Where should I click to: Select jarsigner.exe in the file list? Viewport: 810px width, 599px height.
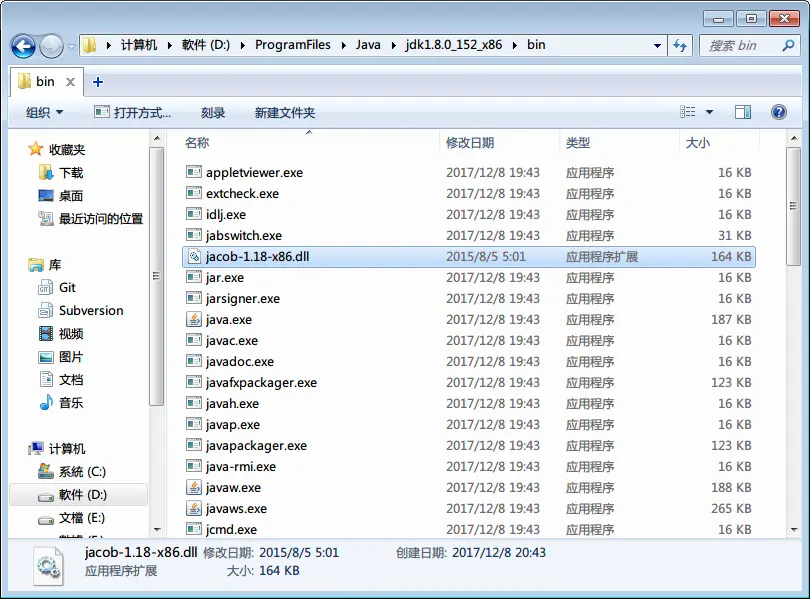469,298
